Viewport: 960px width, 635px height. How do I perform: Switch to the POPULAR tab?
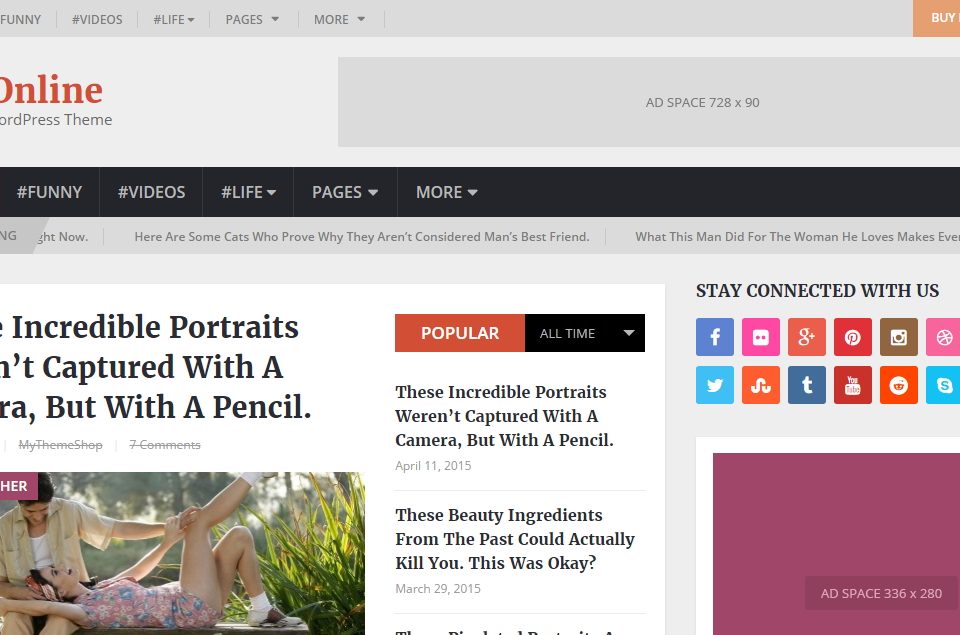(x=460, y=333)
